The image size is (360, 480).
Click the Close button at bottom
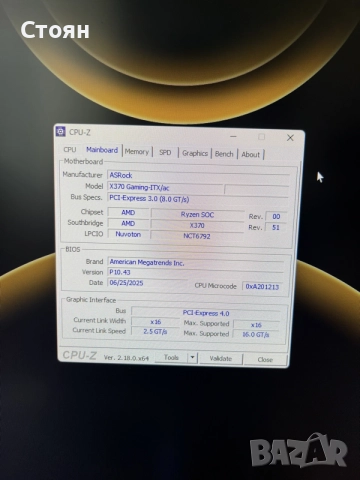click(x=265, y=360)
